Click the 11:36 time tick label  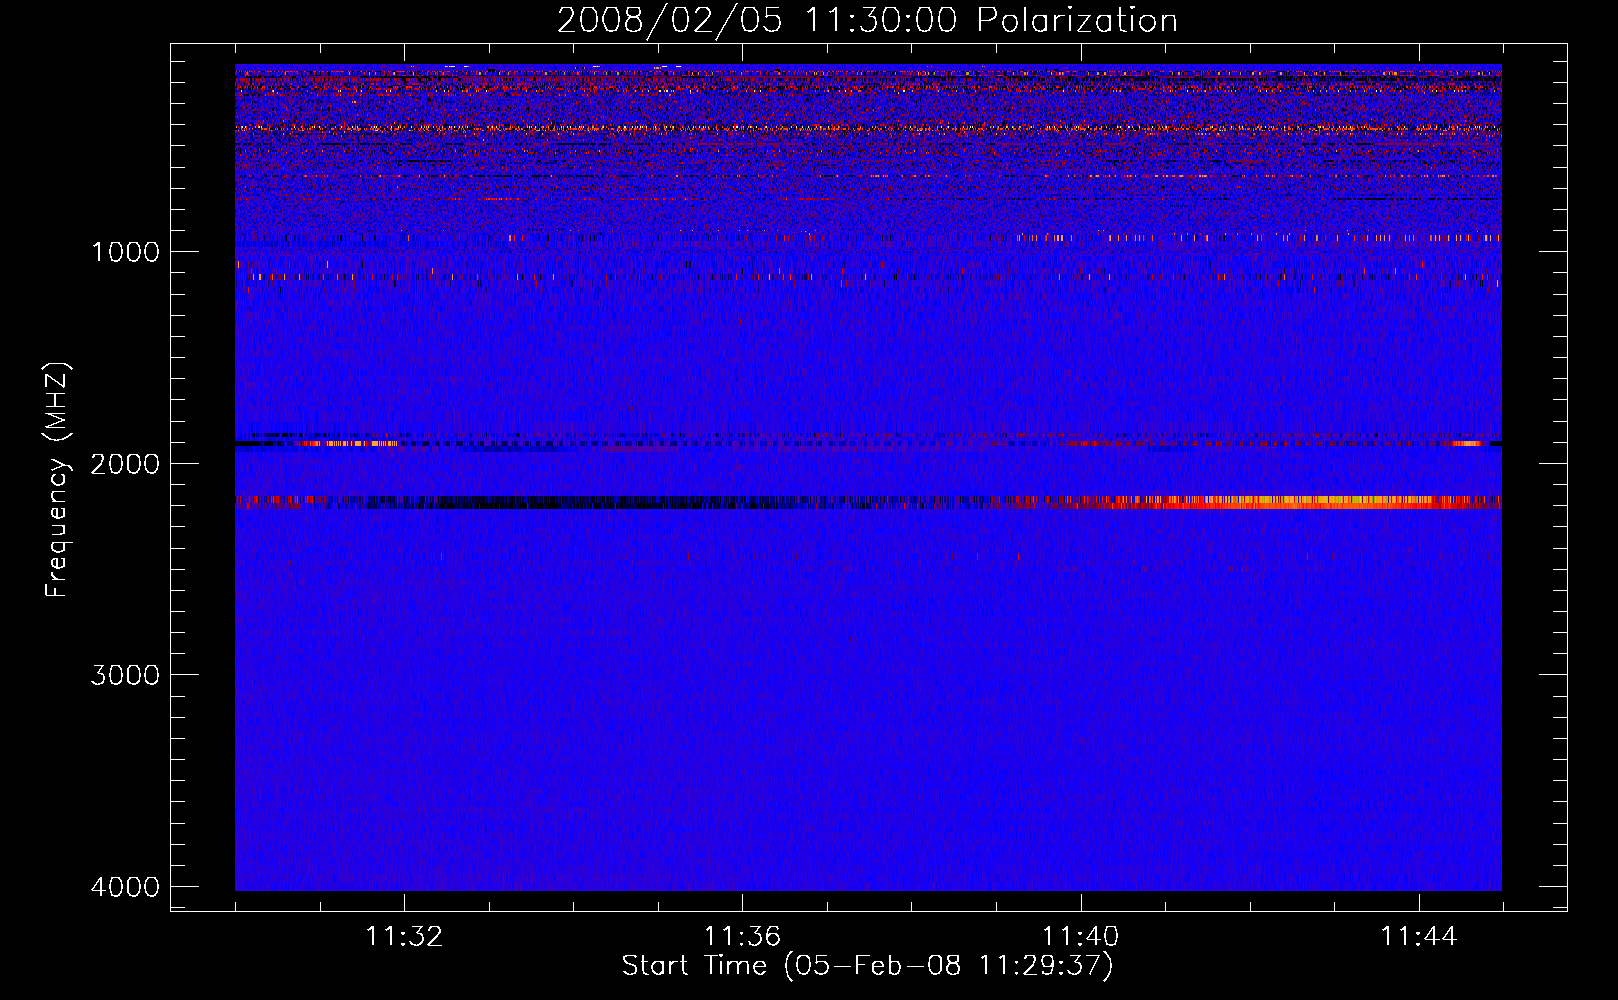(x=742, y=937)
